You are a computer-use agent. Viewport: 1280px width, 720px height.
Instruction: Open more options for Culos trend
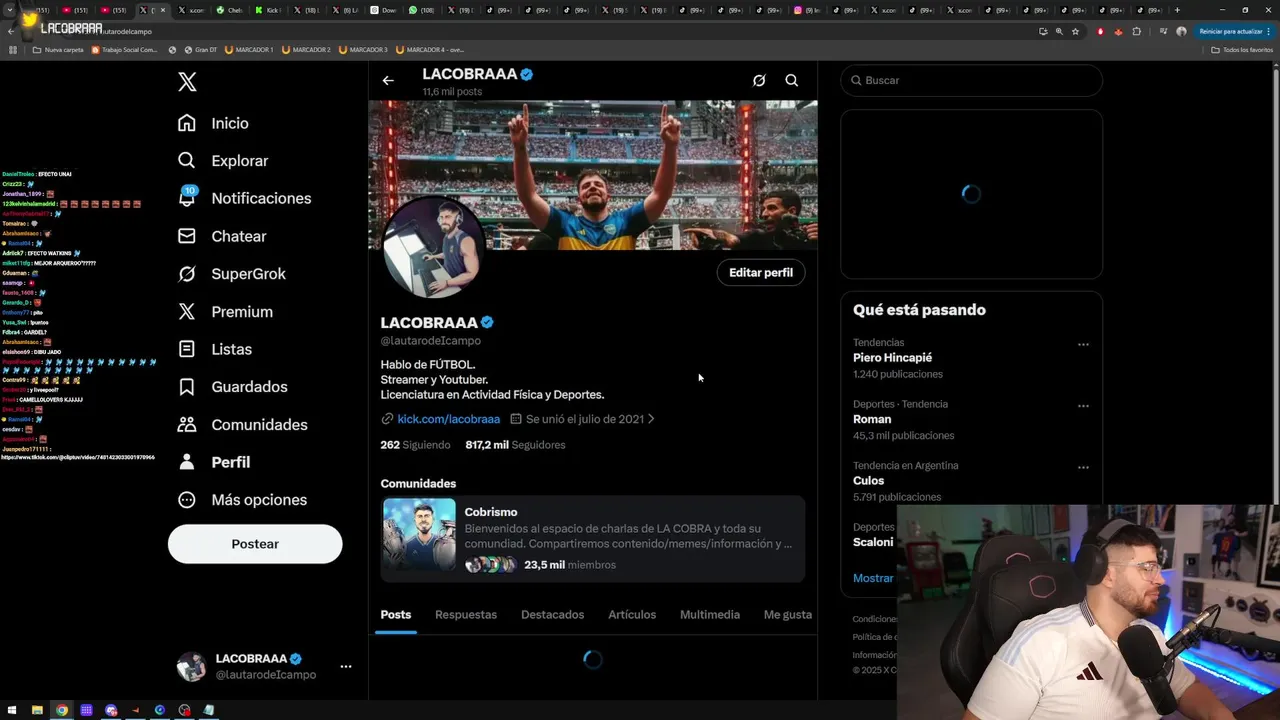point(1083,467)
